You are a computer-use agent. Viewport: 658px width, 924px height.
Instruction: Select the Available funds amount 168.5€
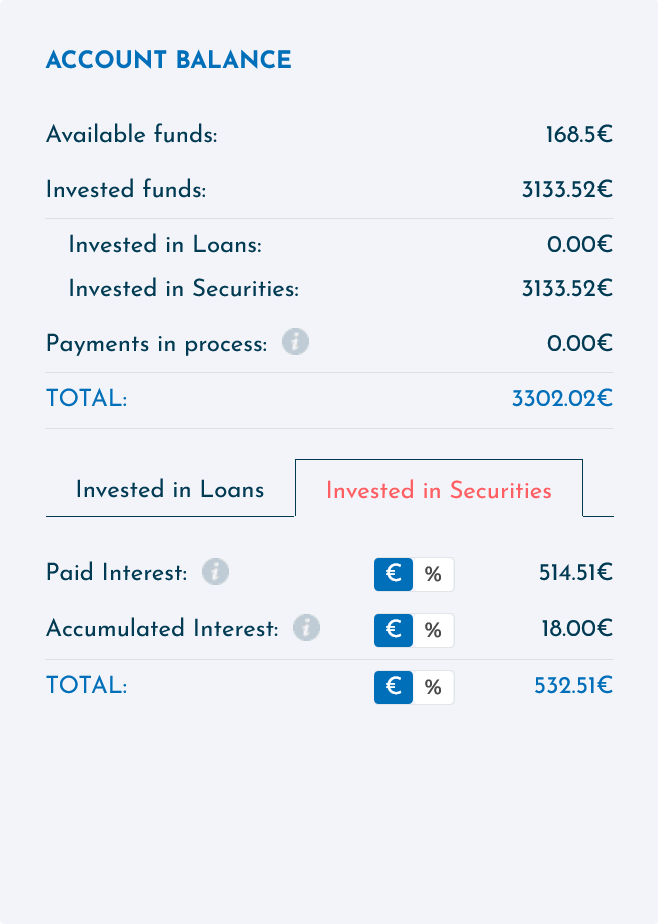pos(577,134)
